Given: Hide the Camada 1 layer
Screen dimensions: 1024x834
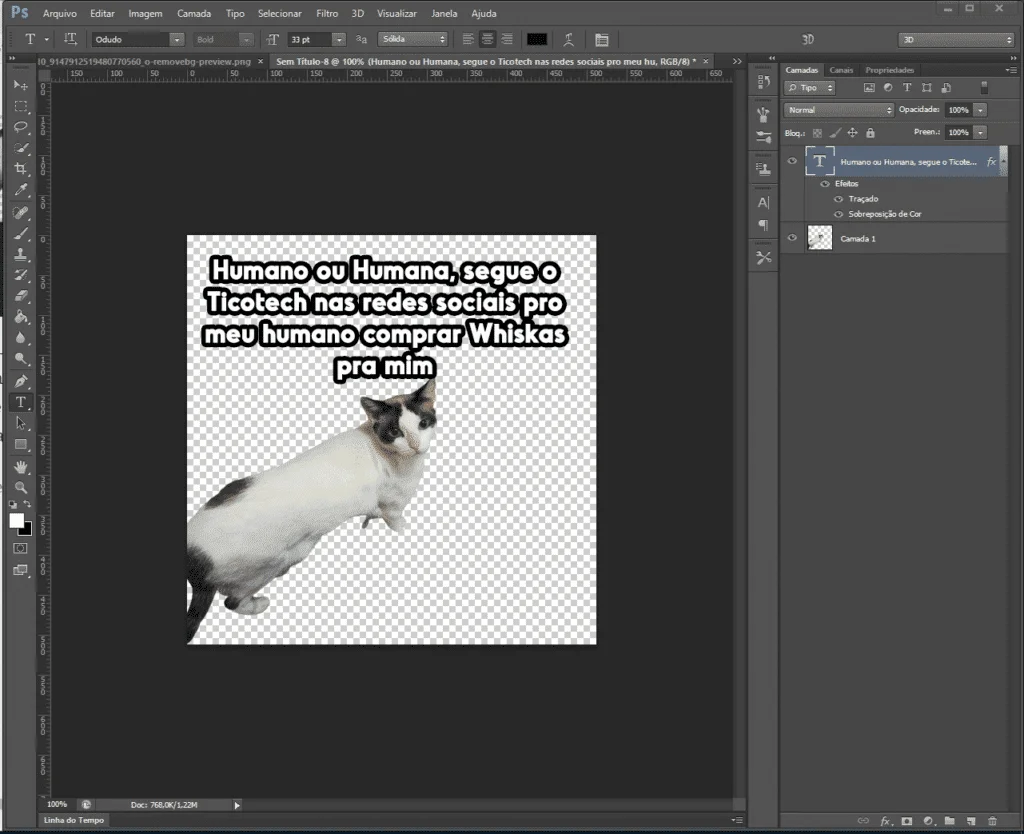Looking at the screenshot, I should (792, 238).
